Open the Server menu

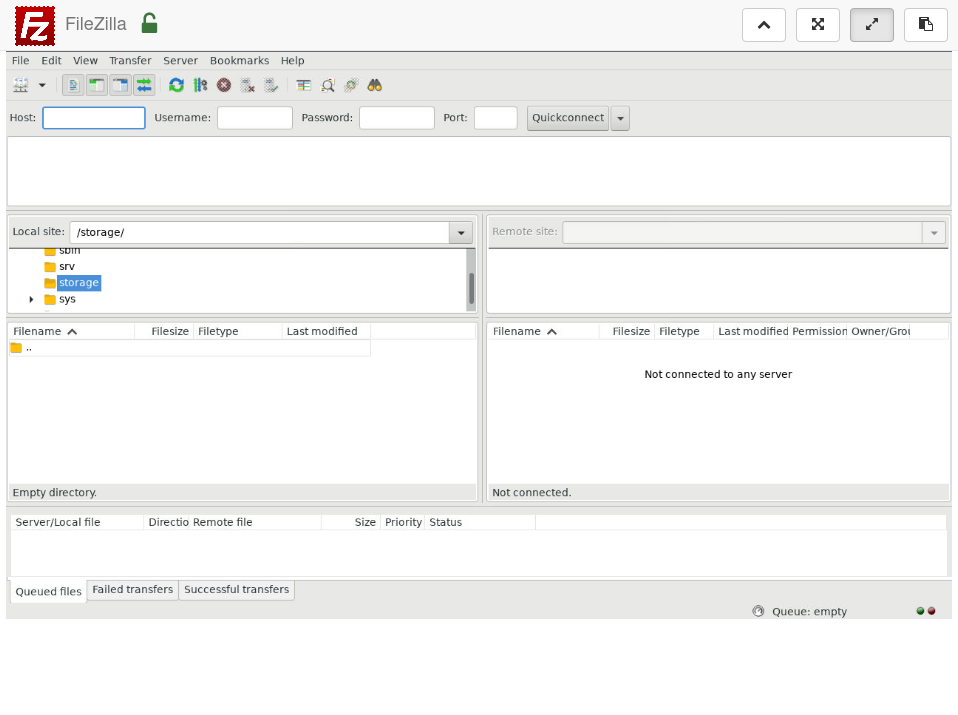point(180,60)
